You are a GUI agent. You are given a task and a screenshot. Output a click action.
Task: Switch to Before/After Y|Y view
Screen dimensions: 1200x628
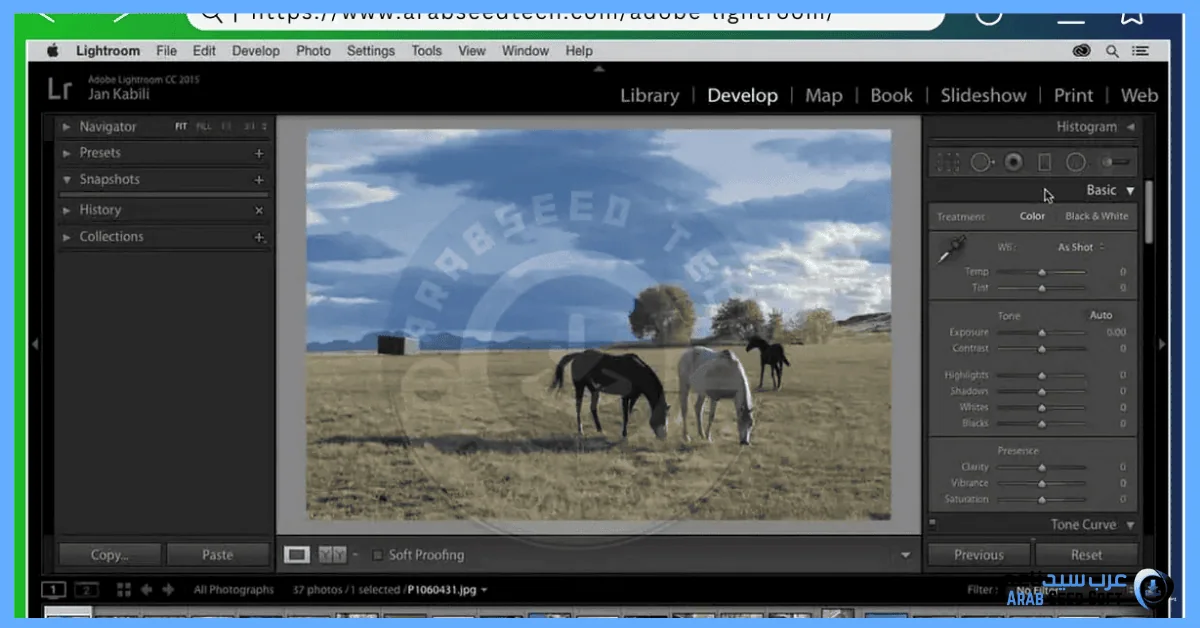coord(332,555)
